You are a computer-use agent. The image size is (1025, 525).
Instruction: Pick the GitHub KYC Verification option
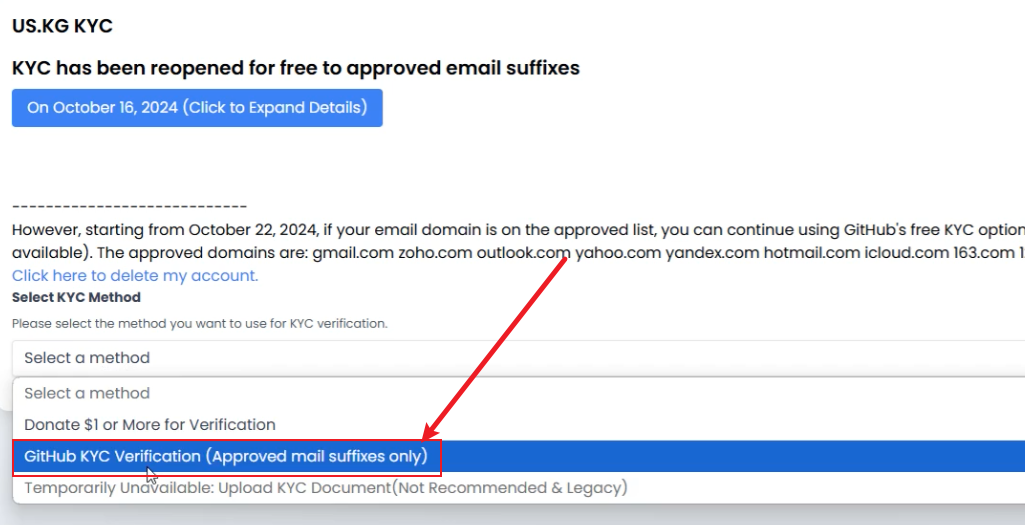226,456
